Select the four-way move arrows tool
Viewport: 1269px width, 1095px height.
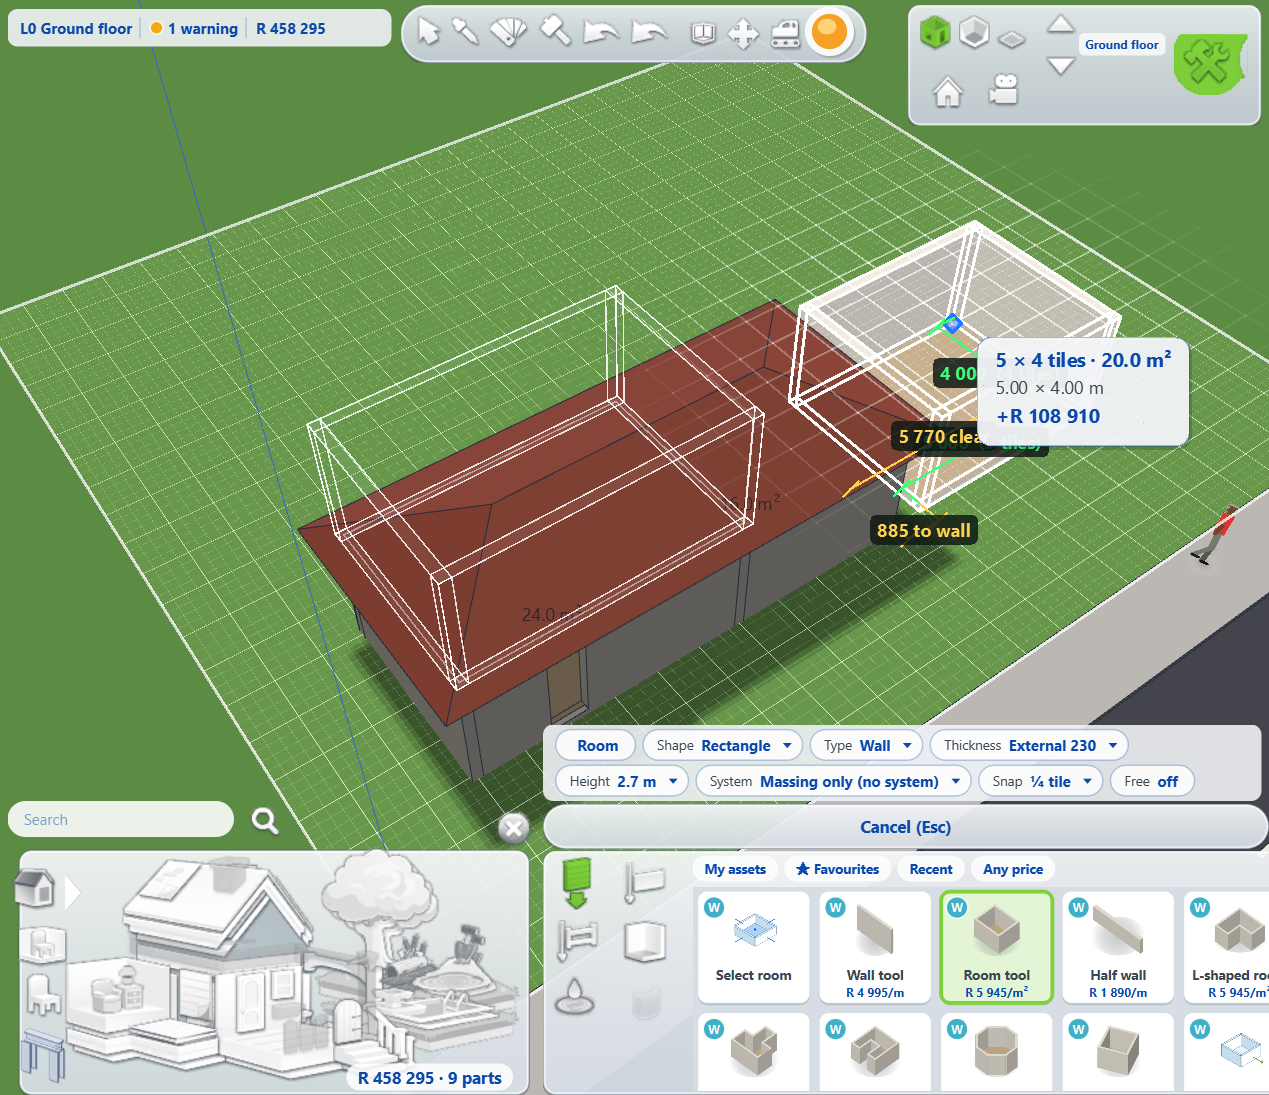pyautogui.click(x=743, y=34)
